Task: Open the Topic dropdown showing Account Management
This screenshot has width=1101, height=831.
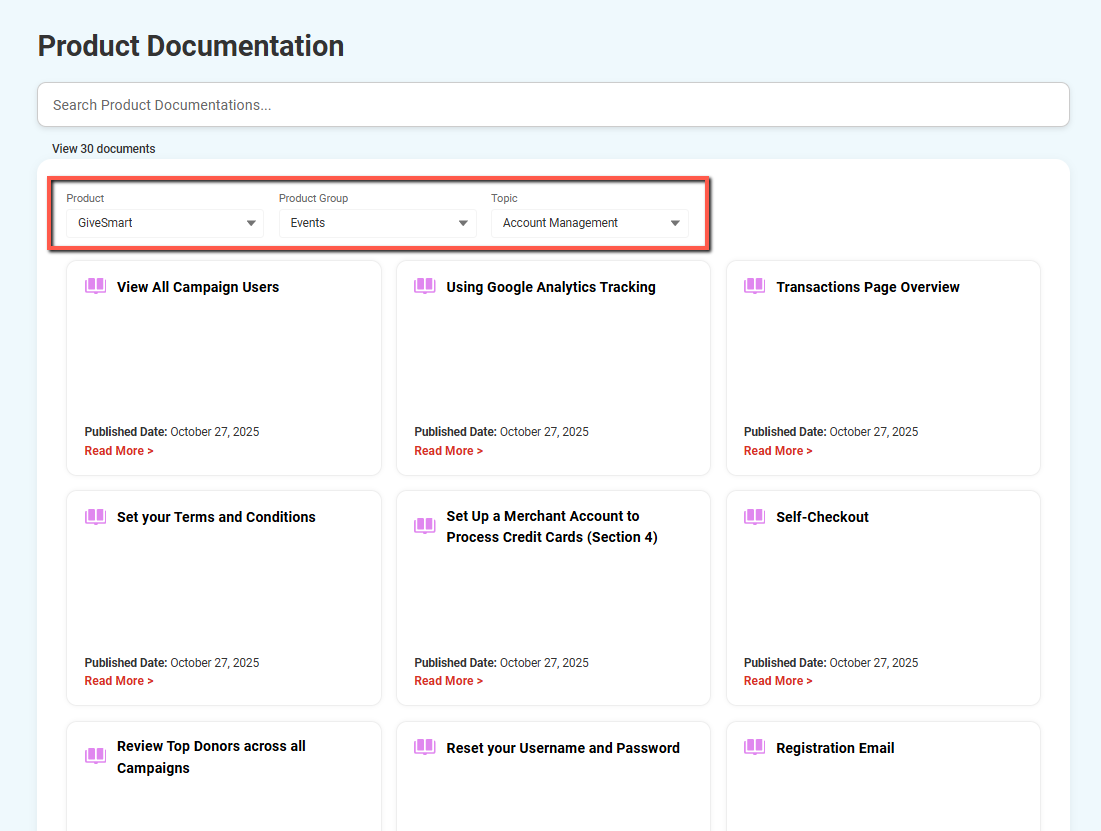Action: pos(590,223)
